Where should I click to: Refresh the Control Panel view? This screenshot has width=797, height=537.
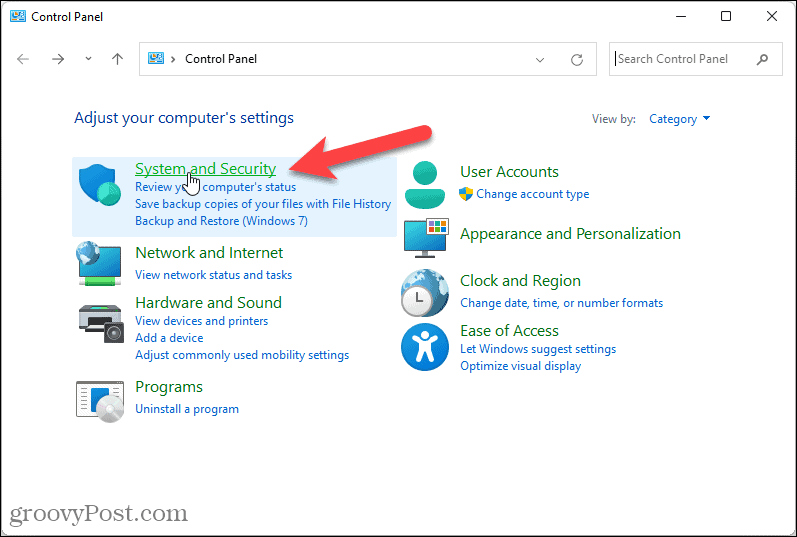(576, 59)
